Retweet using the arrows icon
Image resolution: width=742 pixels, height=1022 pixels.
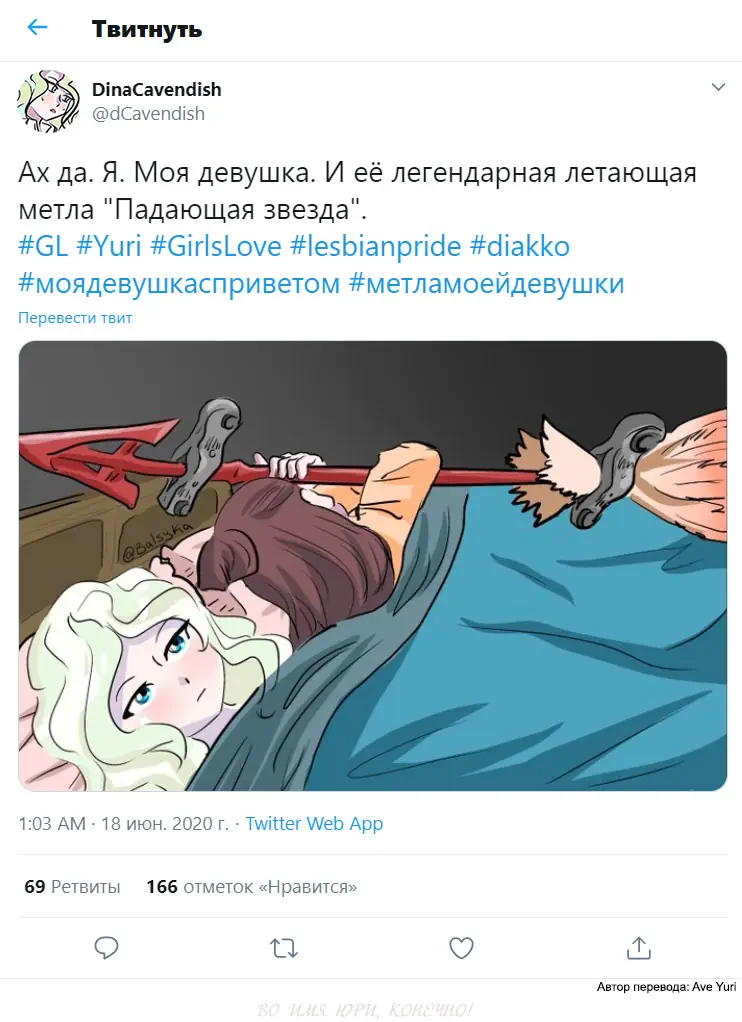(x=284, y=948)
